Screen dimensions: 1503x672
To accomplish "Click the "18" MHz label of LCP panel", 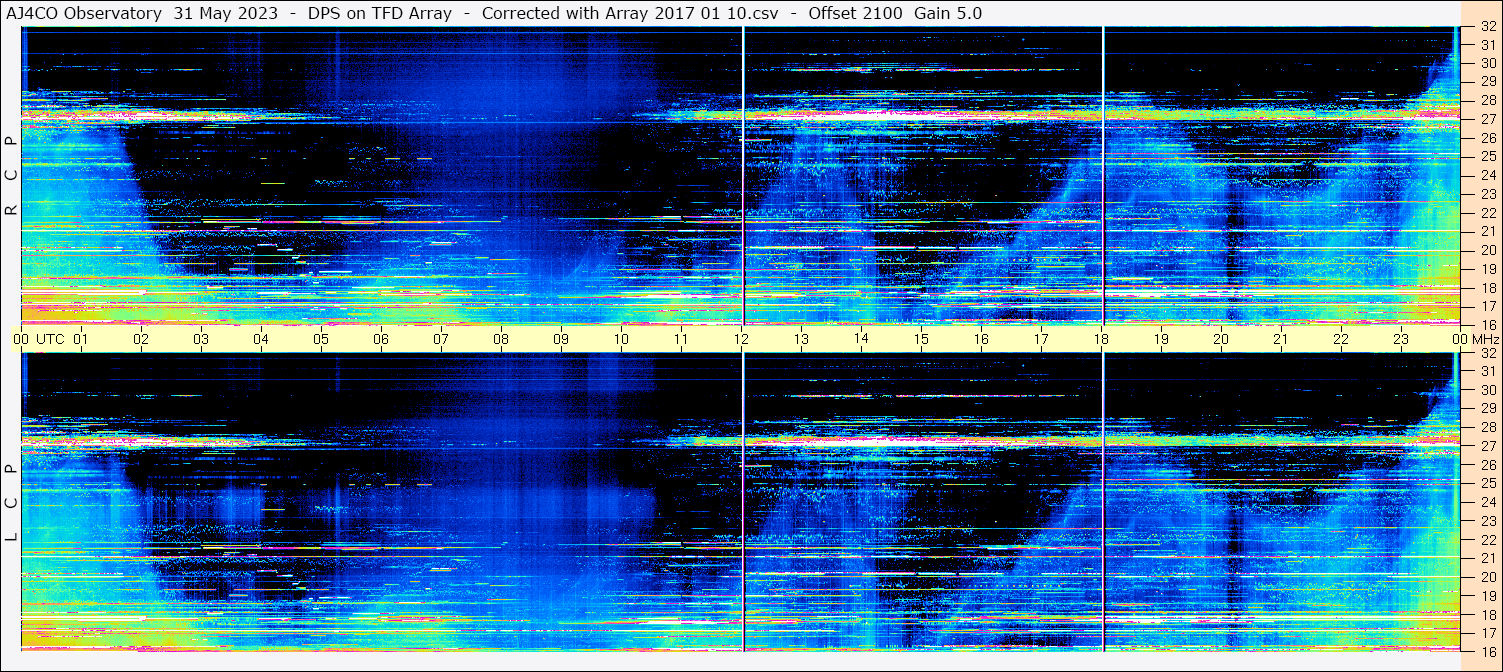I will [1488, 615].
